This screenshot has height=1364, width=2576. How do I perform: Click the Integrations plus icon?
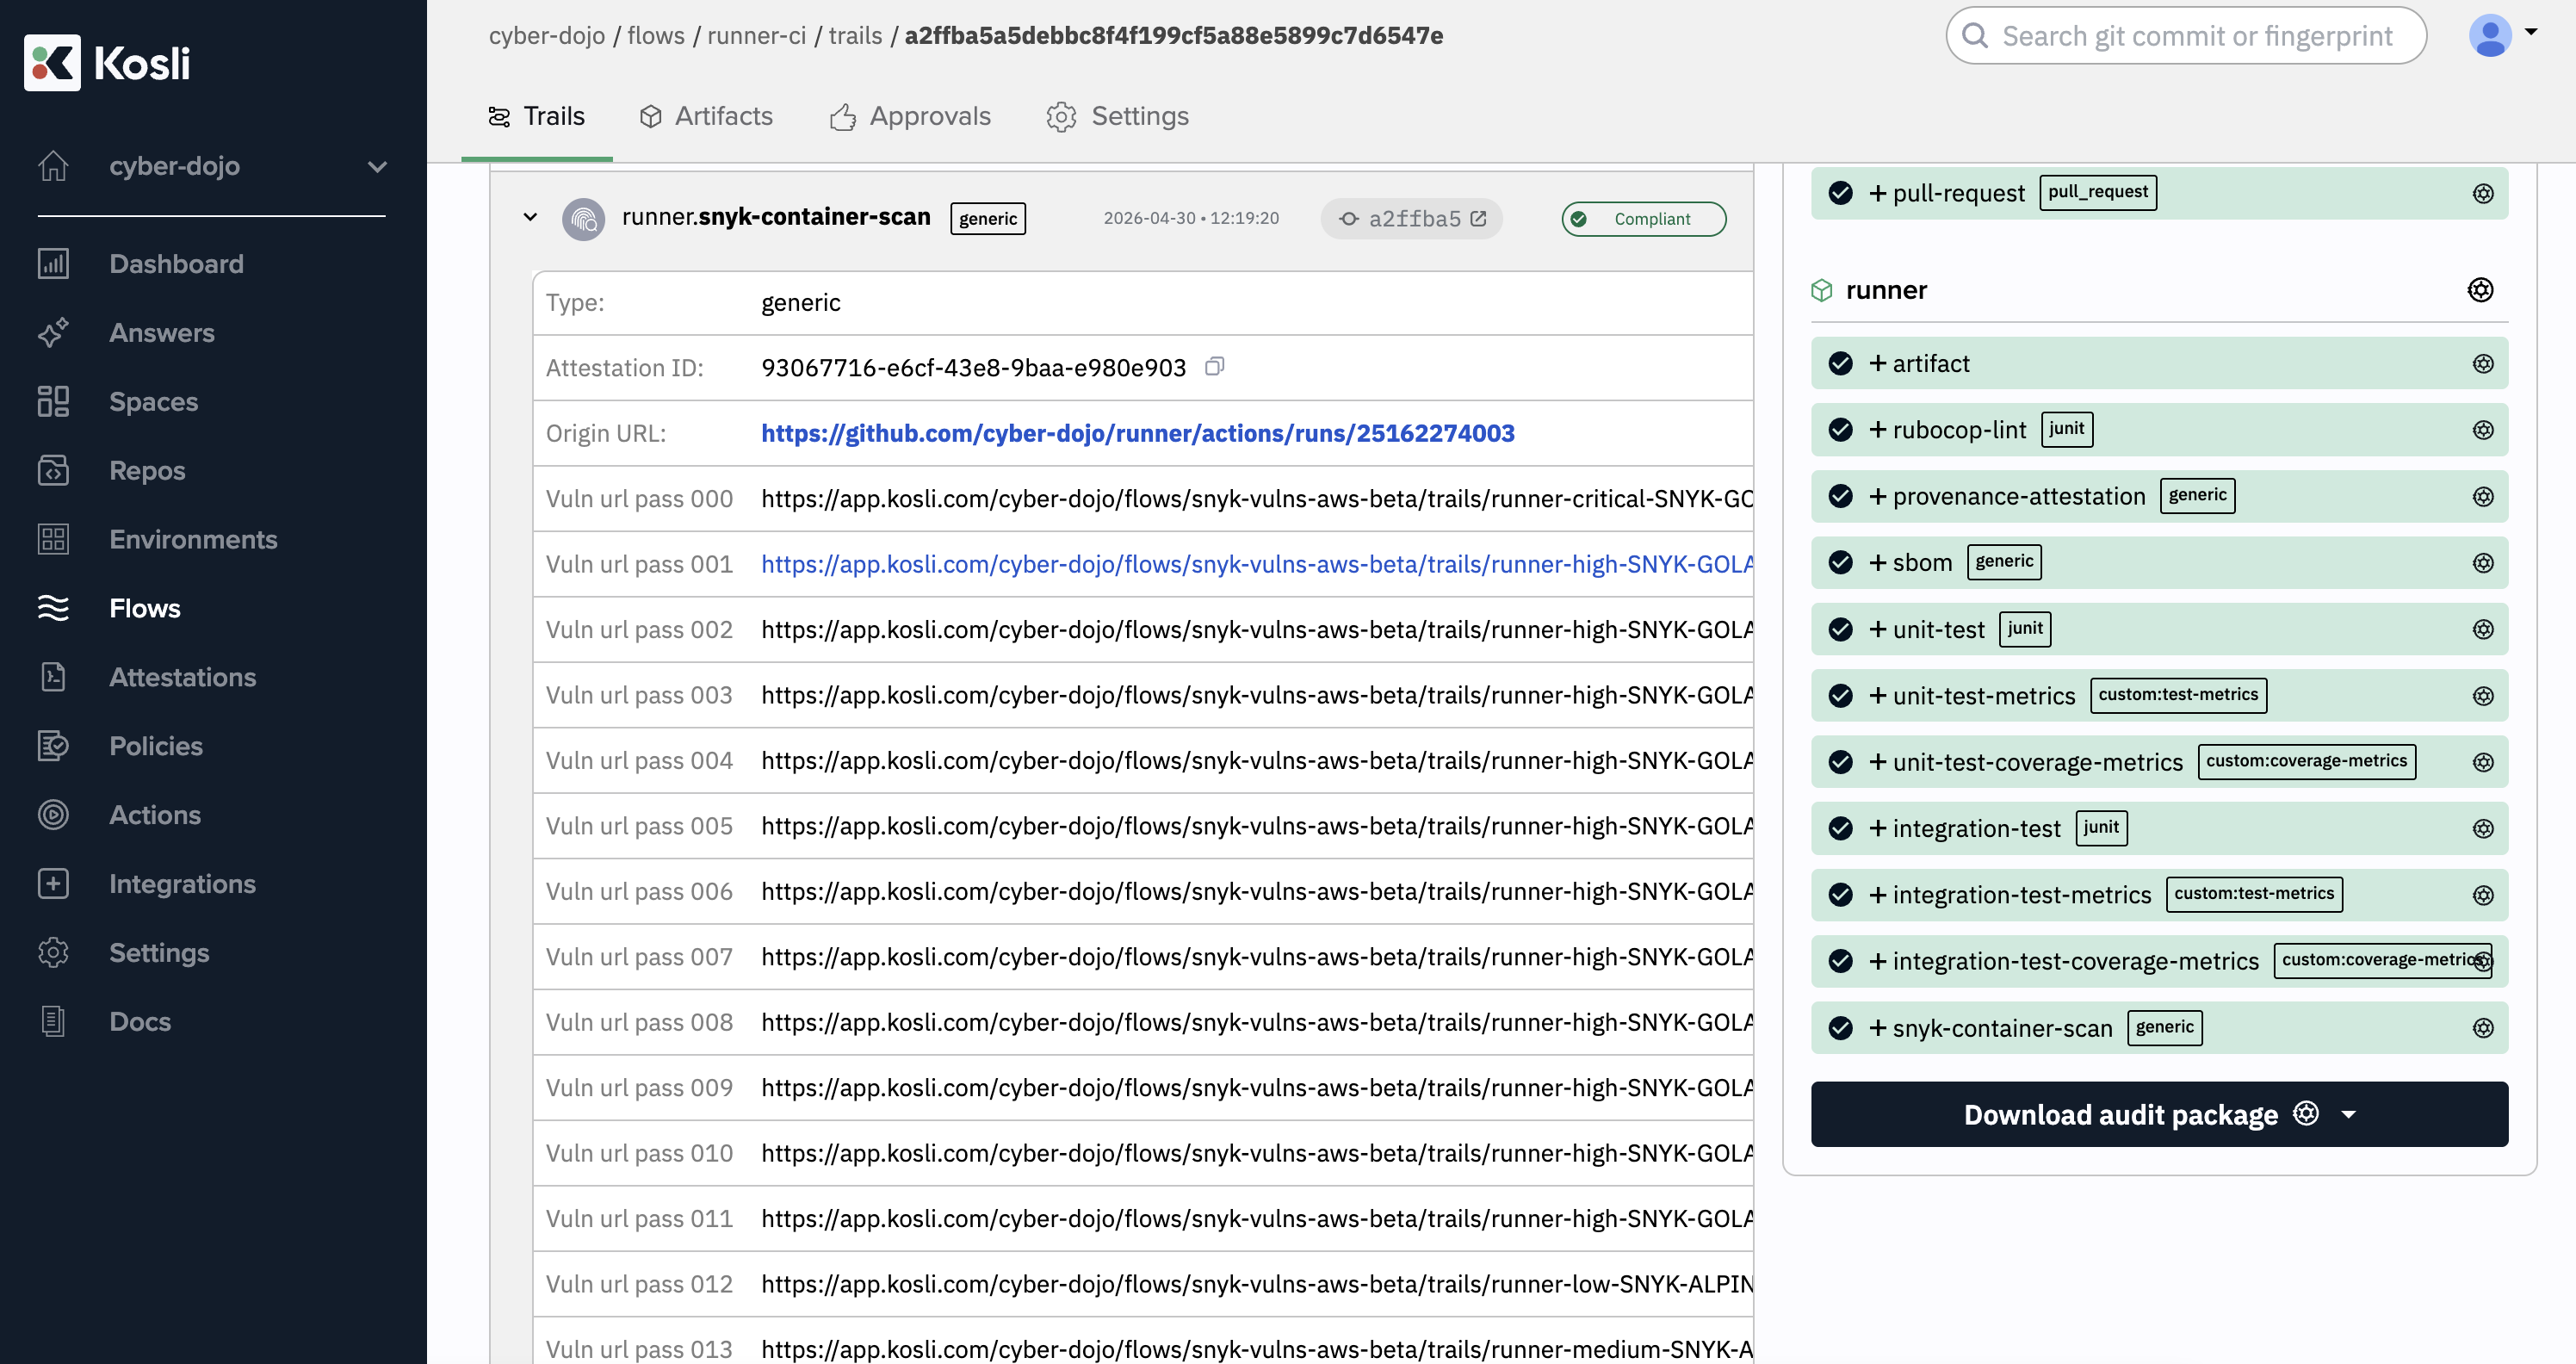[x=53, y=885]
